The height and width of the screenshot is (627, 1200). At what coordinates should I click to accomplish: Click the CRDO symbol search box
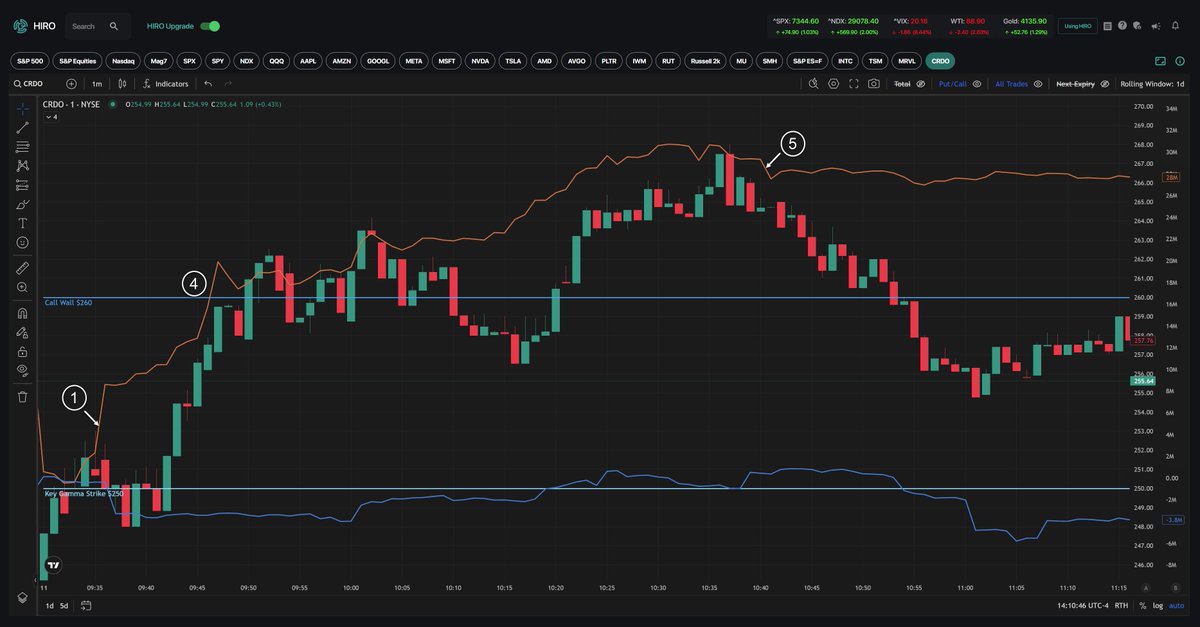(x=36, y=84)
